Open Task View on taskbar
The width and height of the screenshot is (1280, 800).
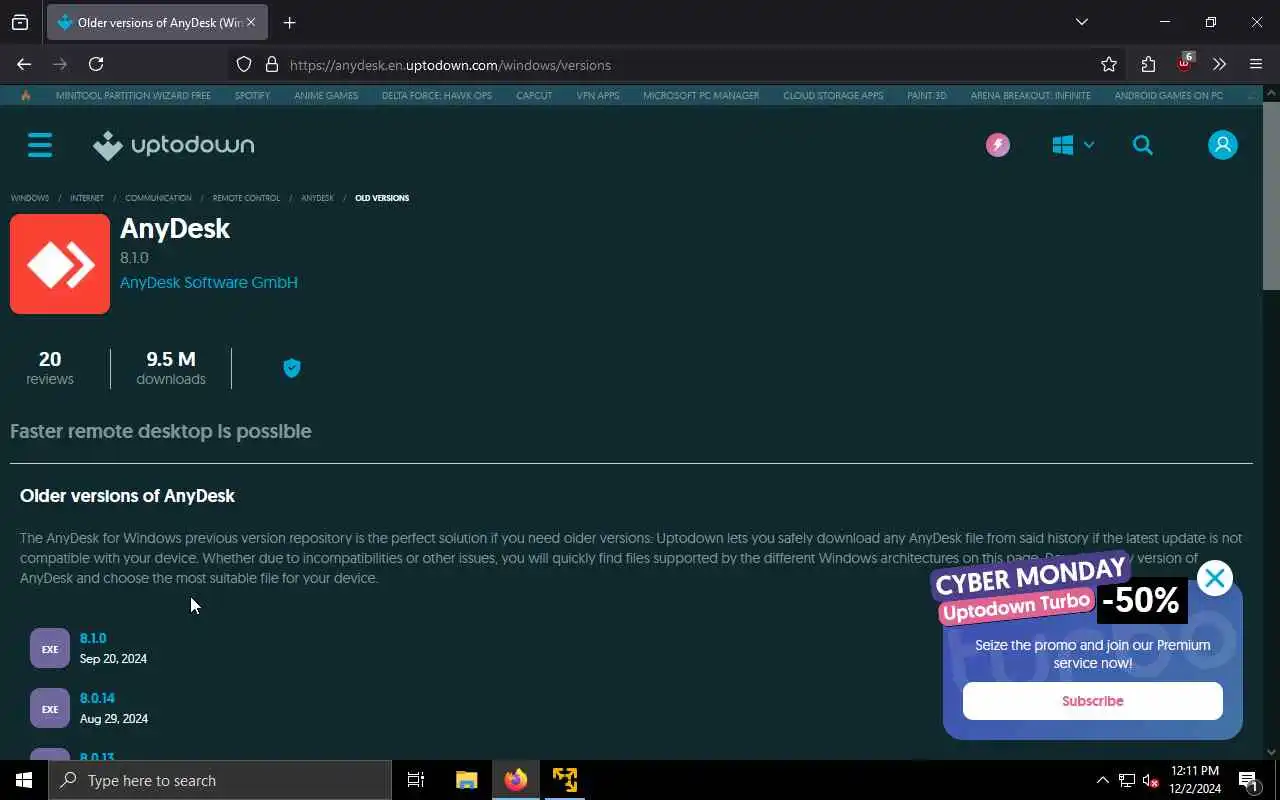click(416, 780)
